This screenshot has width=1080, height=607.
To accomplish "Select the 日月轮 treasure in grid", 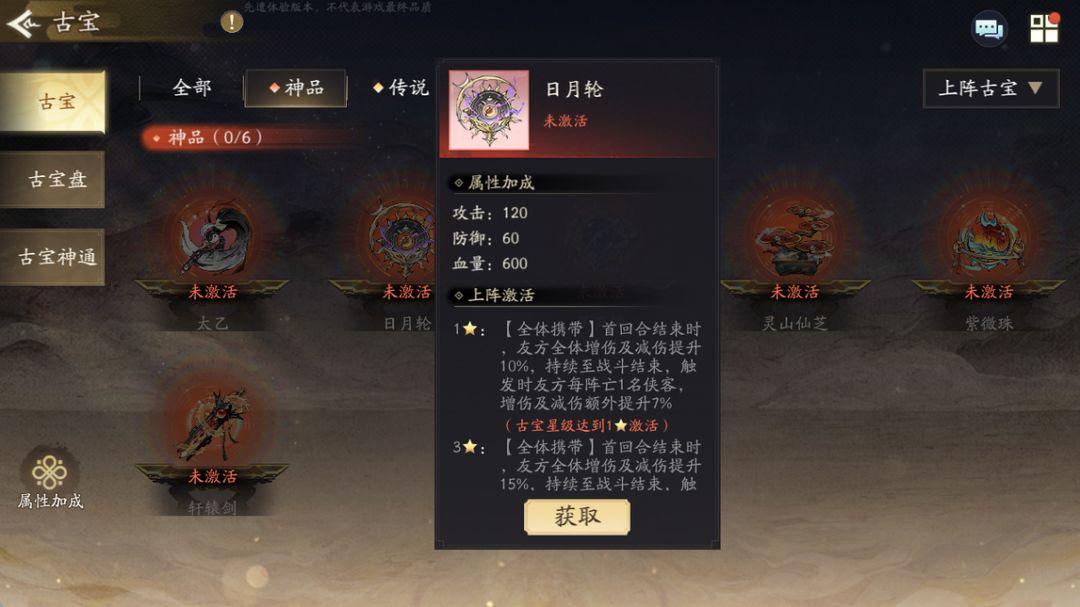I will click(x=402, y=238).
